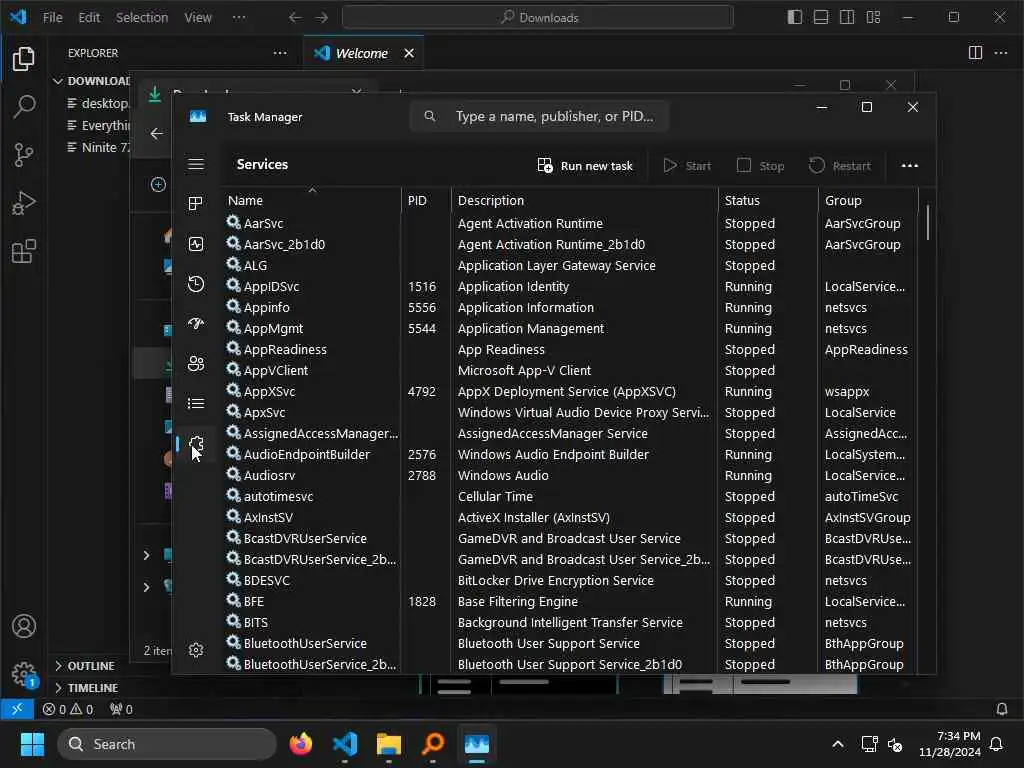
Task: Select the AudioEndpointBuilder service
Action: click(x=570, y=455)
